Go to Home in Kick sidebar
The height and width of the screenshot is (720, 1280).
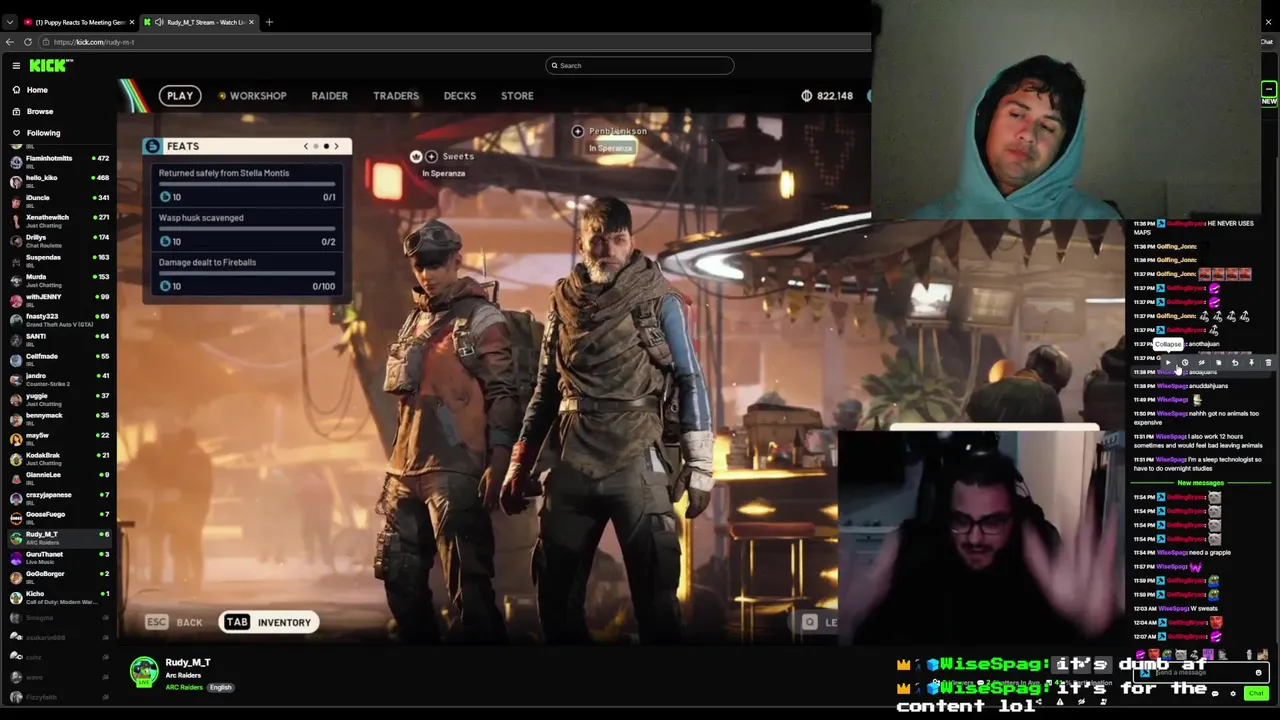click(37, 90)
